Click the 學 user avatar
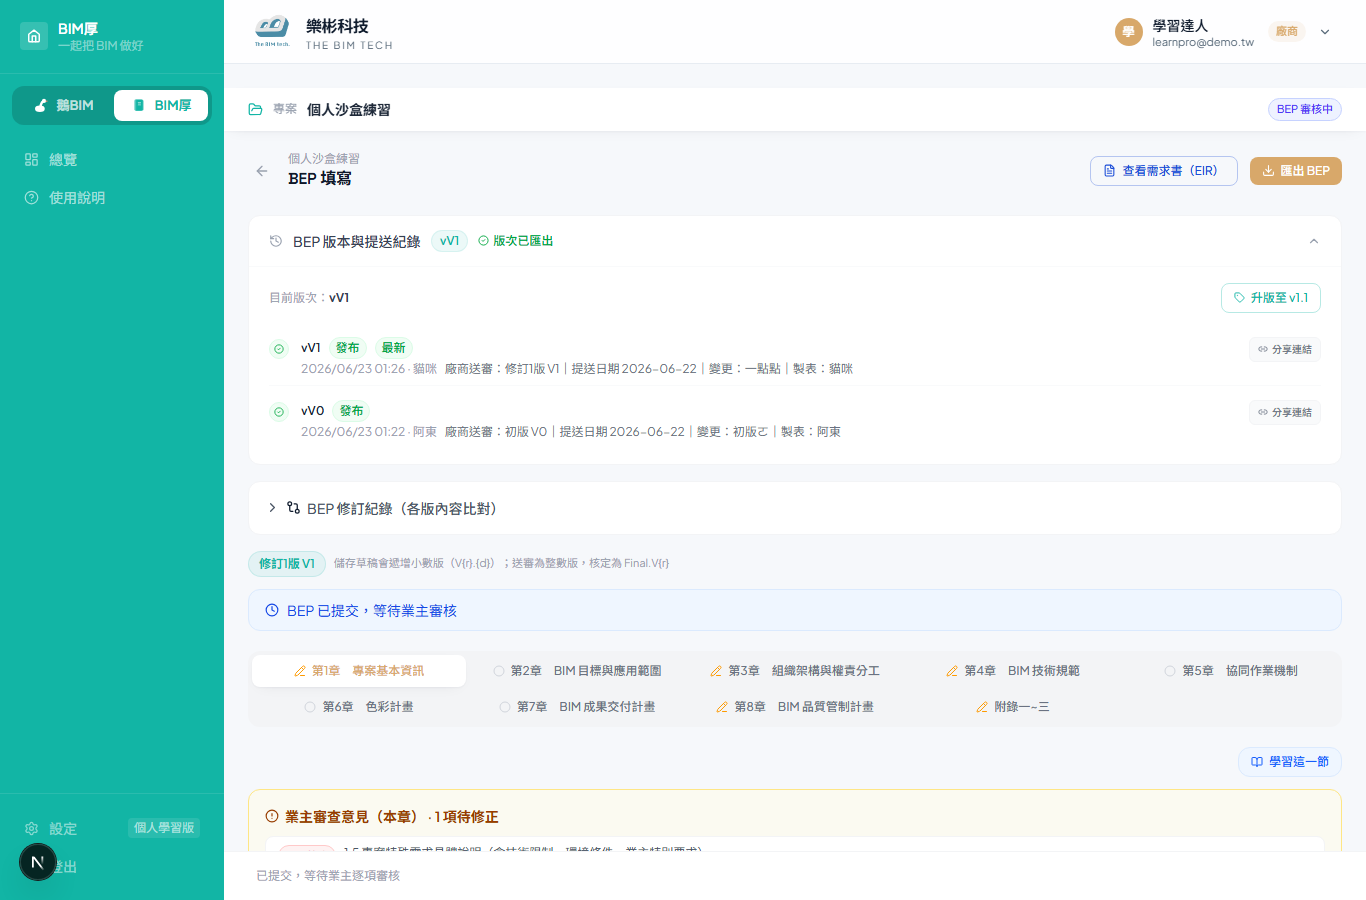 click(1128, 32)
